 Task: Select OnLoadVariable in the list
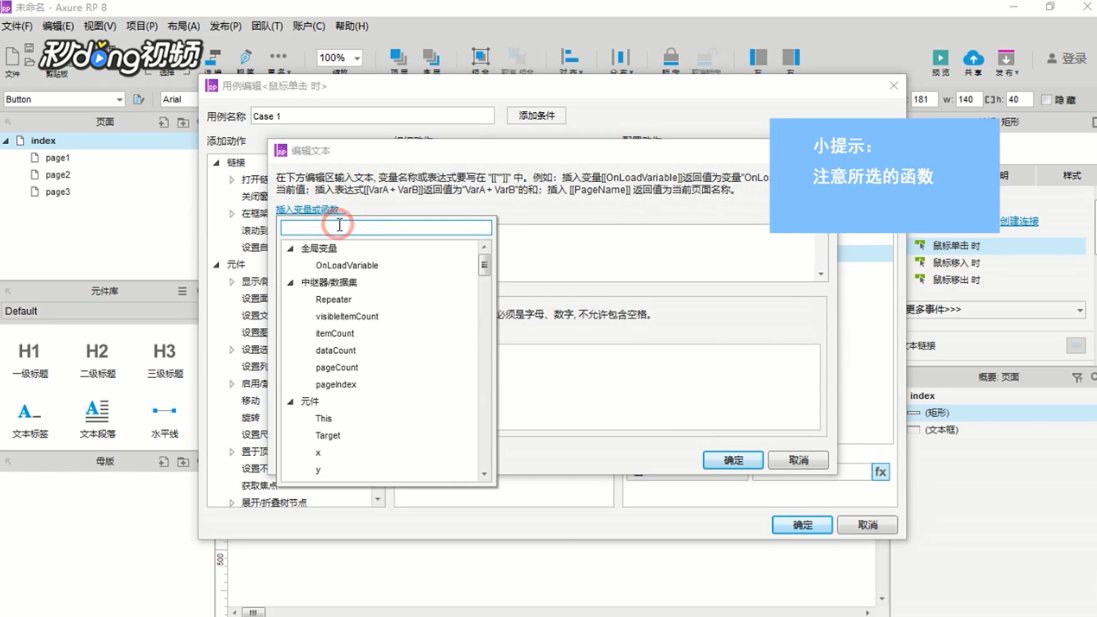(347, 265)
